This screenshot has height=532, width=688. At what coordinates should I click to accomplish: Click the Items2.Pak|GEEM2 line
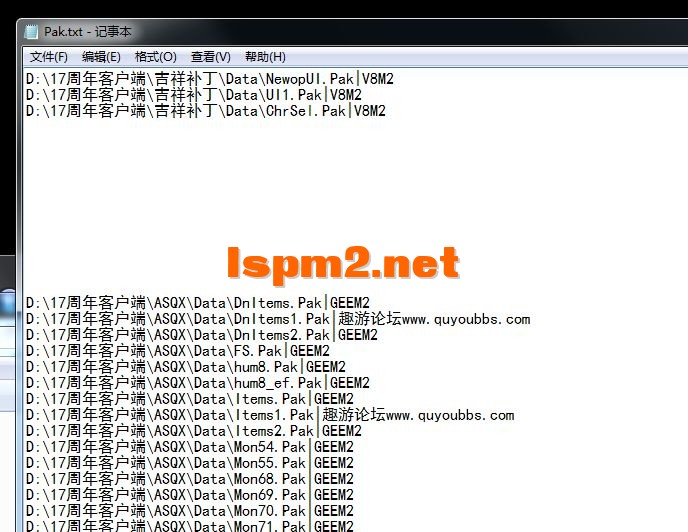[x=194, y=431]
